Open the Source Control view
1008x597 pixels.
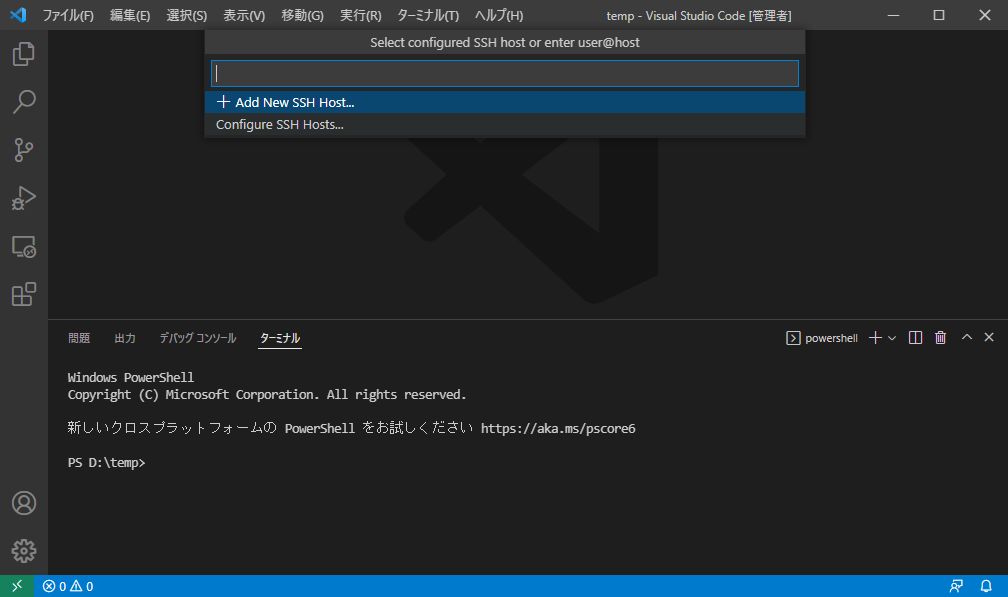pyautogui.click(x=24, y=150)
